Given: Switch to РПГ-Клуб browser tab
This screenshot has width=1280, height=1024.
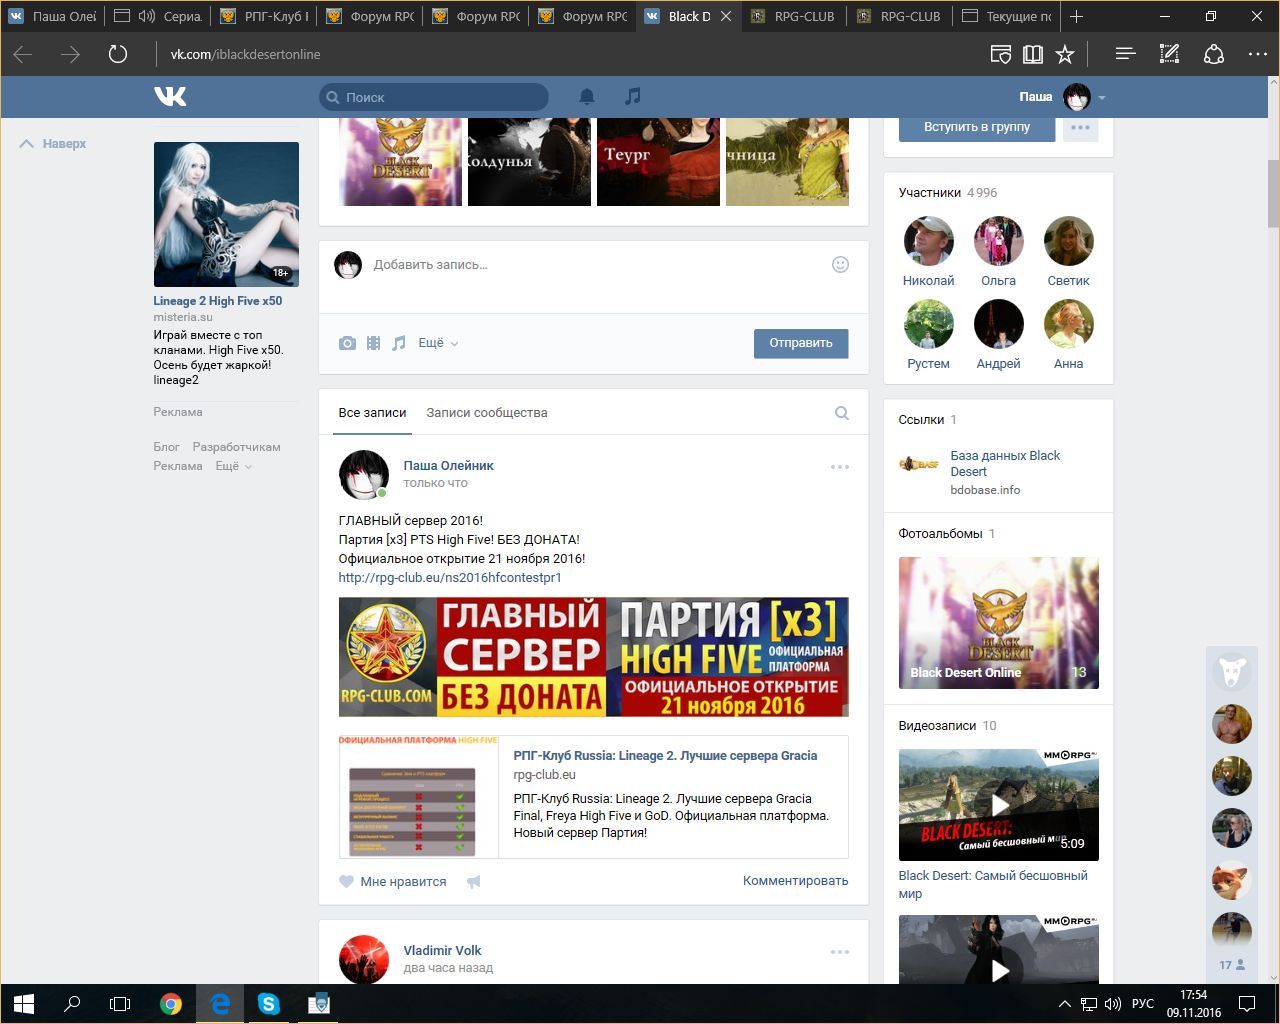Looking at the screenshot, I should [x=263, y=16].
